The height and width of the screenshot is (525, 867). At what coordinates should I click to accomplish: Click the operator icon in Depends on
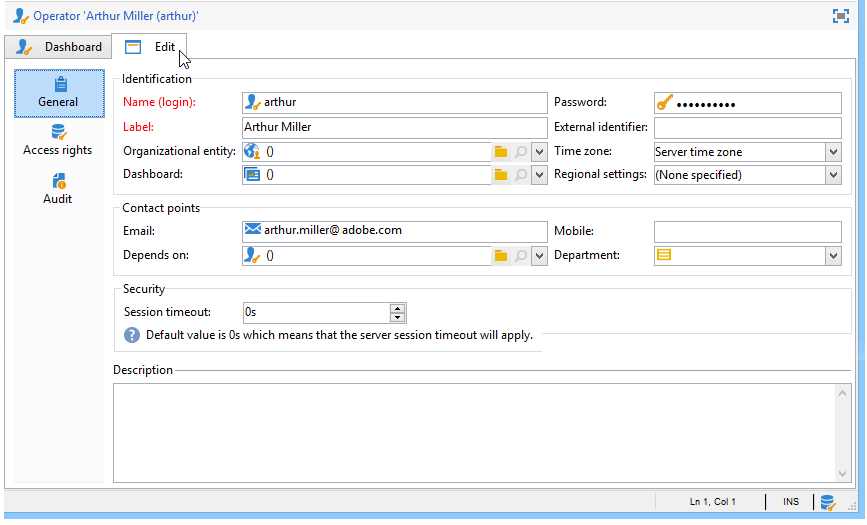click(252, 255)
